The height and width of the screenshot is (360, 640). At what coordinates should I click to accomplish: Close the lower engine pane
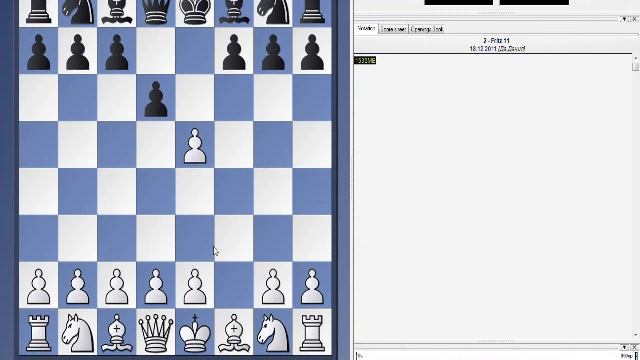pos(634,347)
